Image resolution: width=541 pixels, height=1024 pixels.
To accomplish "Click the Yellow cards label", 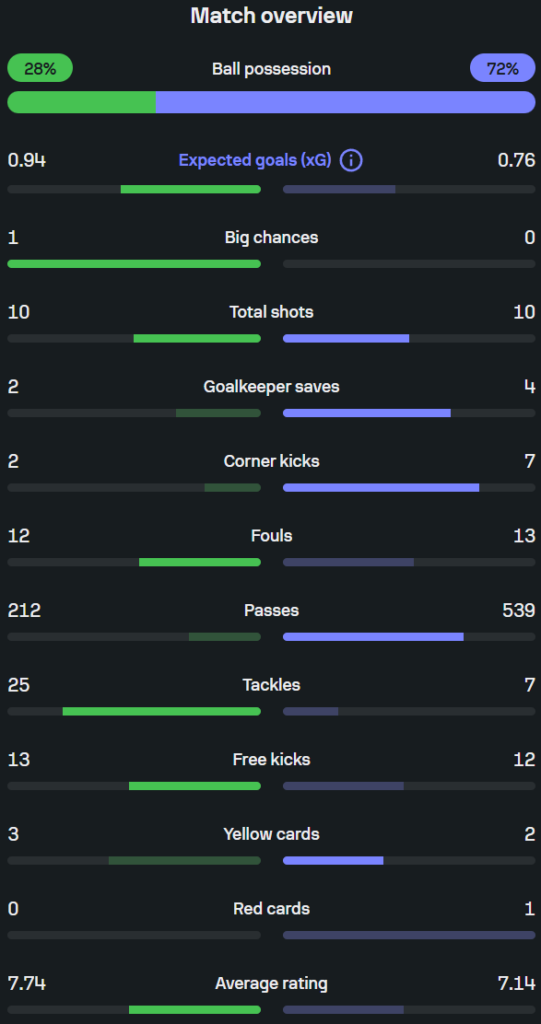I will click(x=271, y=834).
